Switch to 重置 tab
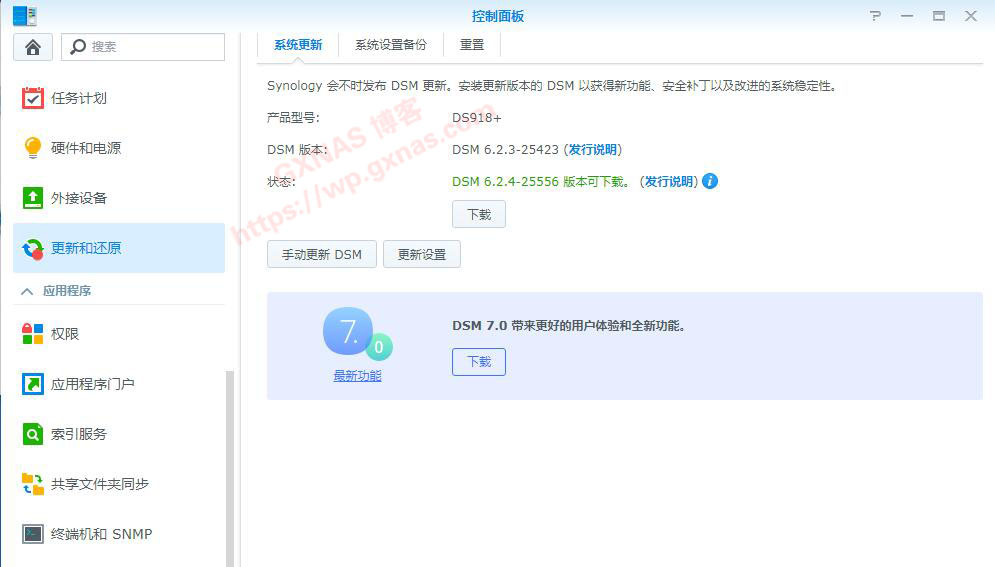This screenshot has height=567, width=995. (472, 45)
